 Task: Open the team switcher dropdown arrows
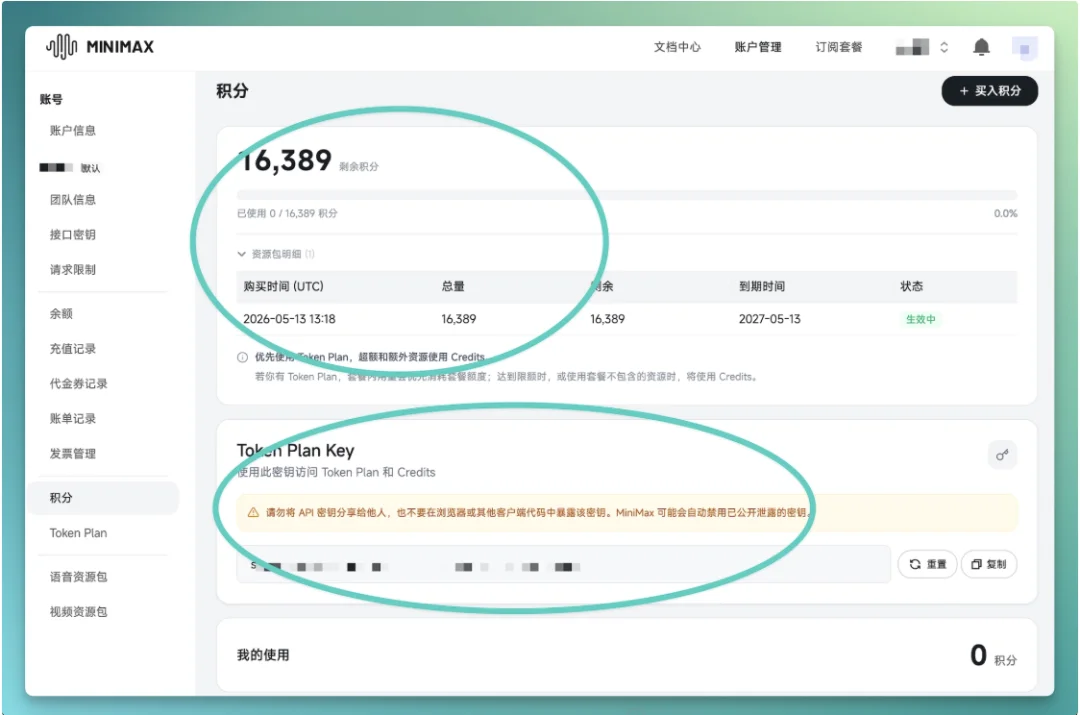coord(944,47)
